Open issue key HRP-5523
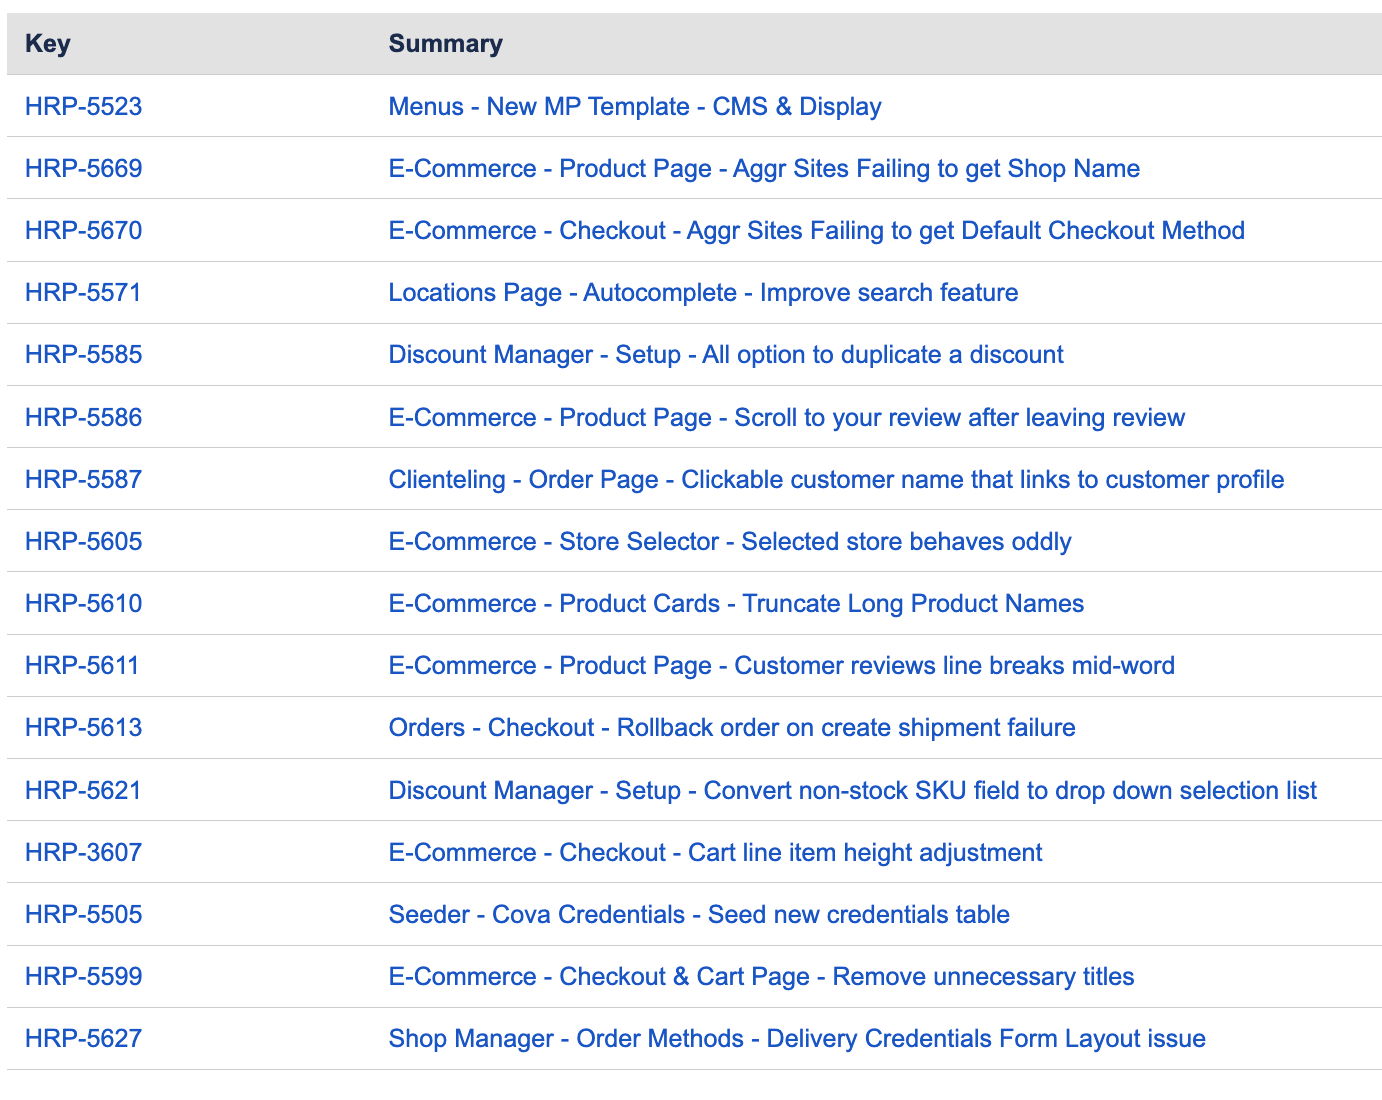This screenshot has height=1100, width=1382. click(83, 106)
